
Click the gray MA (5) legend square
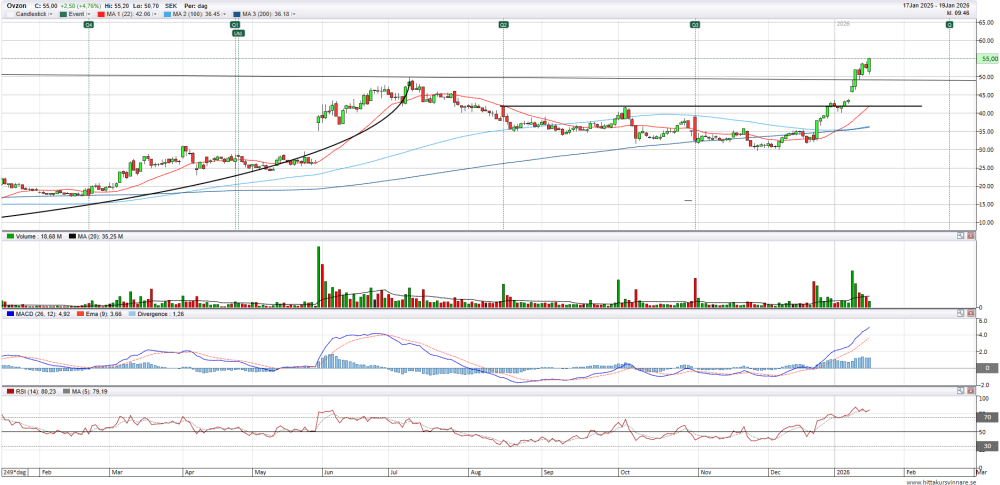64,391
